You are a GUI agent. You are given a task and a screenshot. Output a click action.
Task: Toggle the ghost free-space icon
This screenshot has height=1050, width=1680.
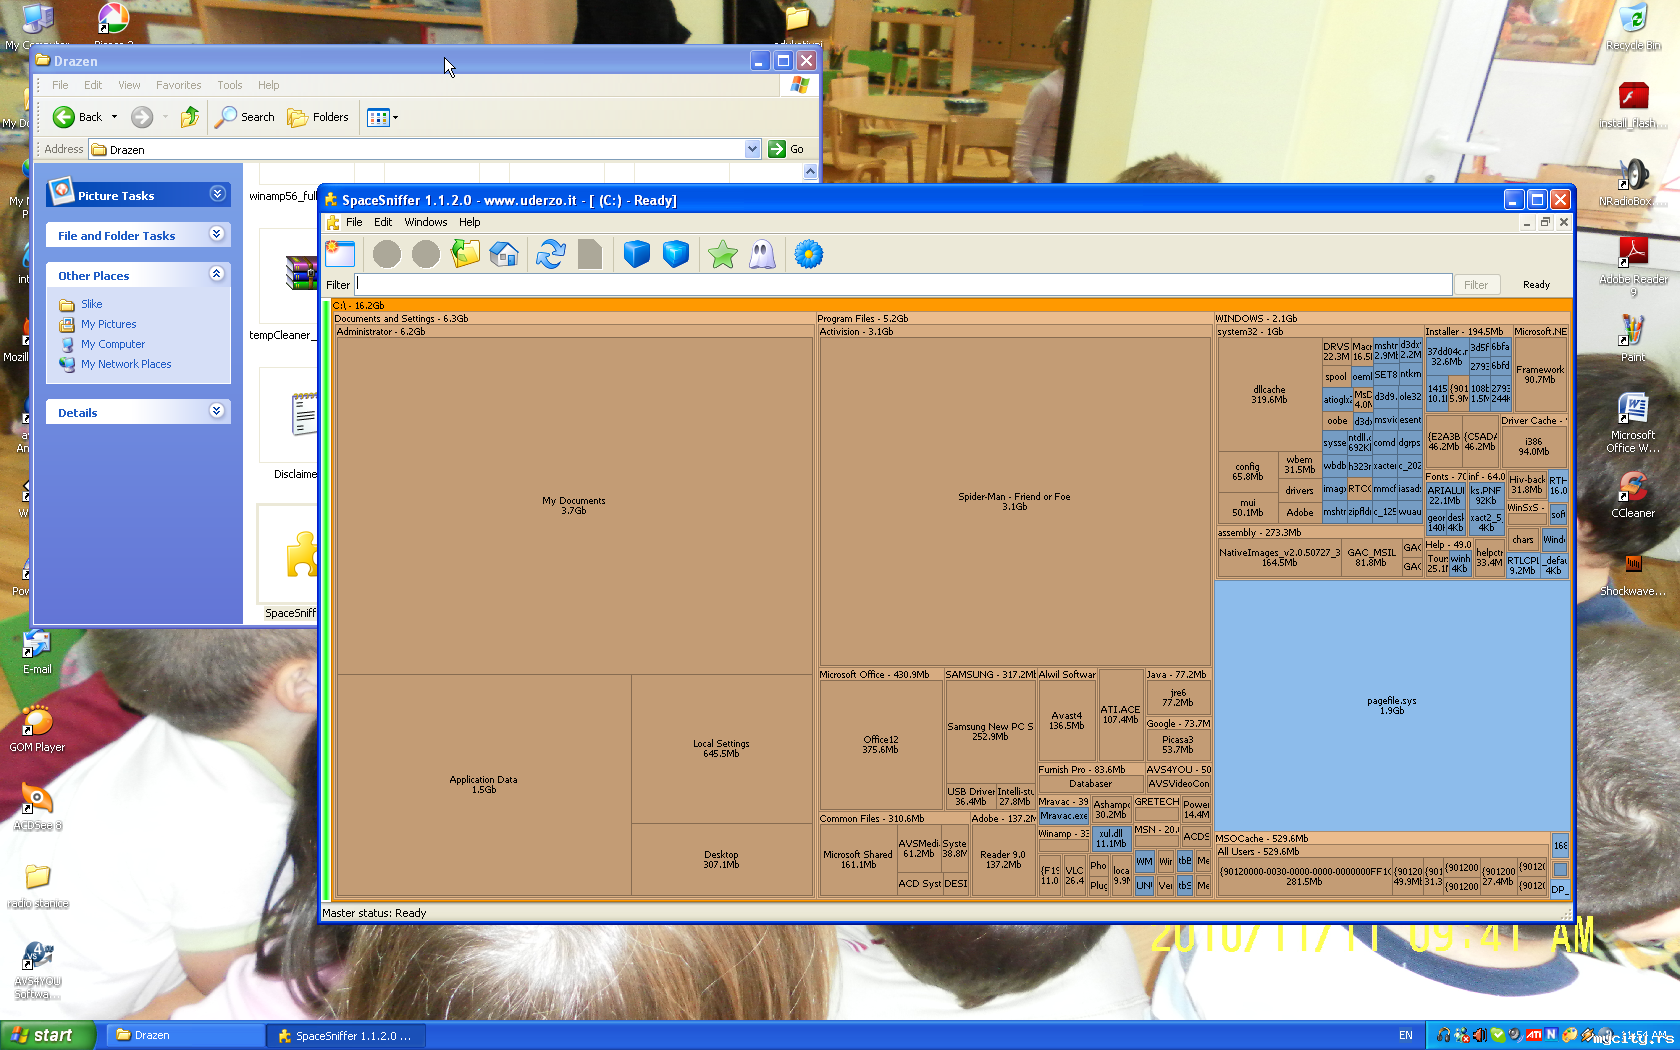click(x=762, y=254)
